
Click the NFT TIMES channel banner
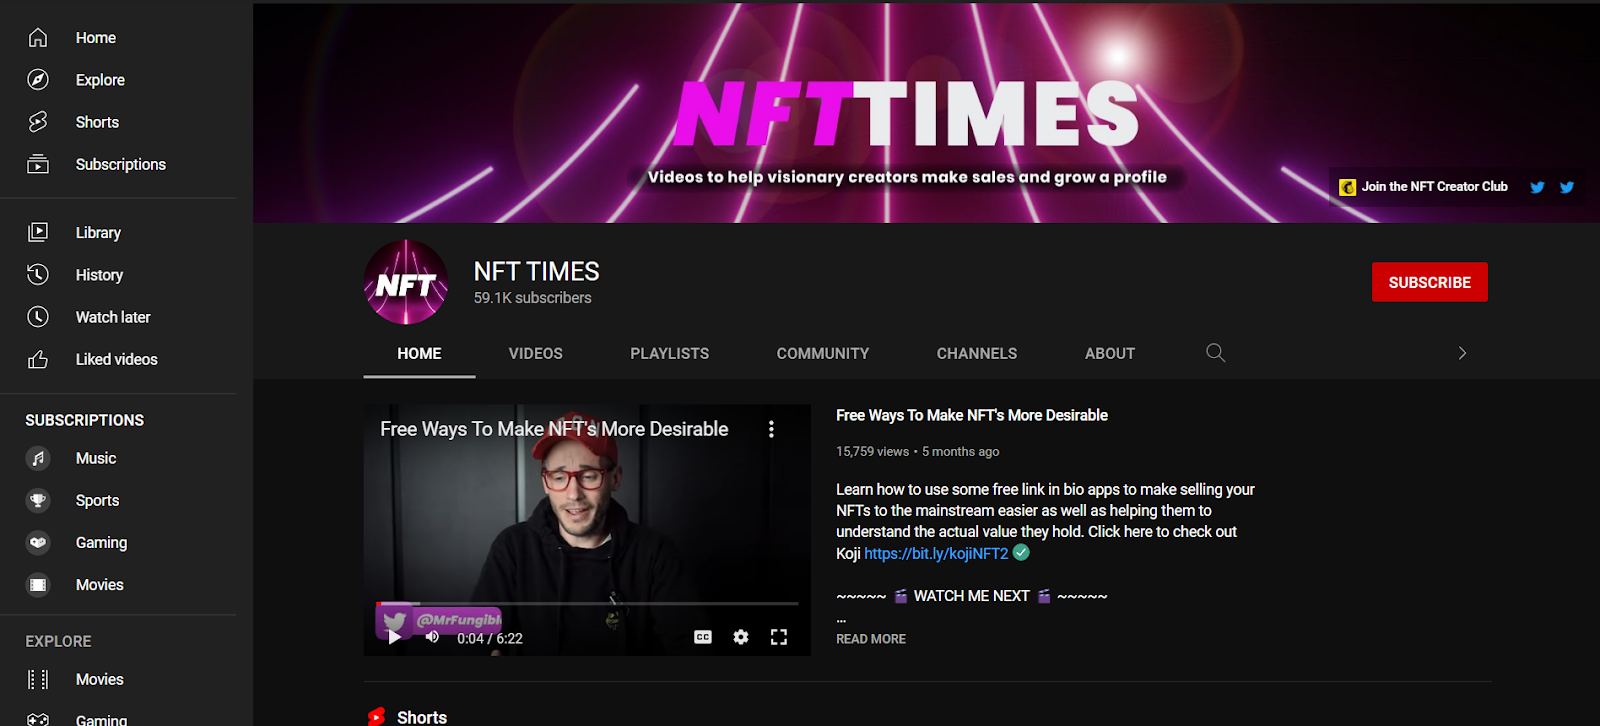tap(926, 112)
